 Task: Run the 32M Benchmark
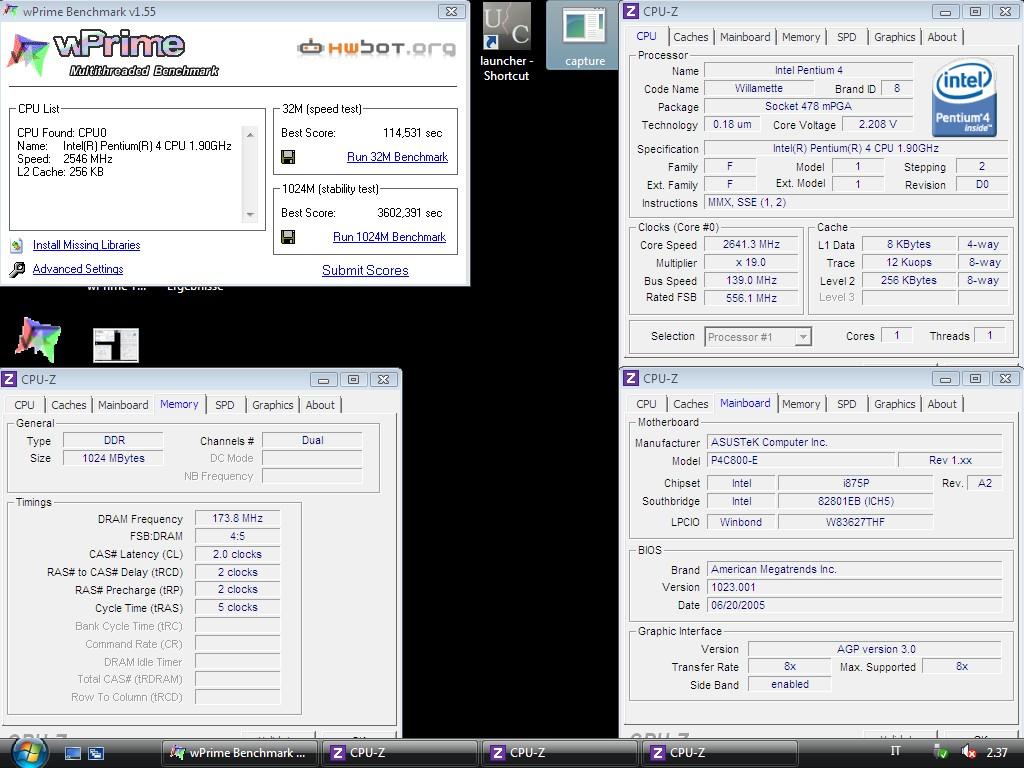click(397, 157)
